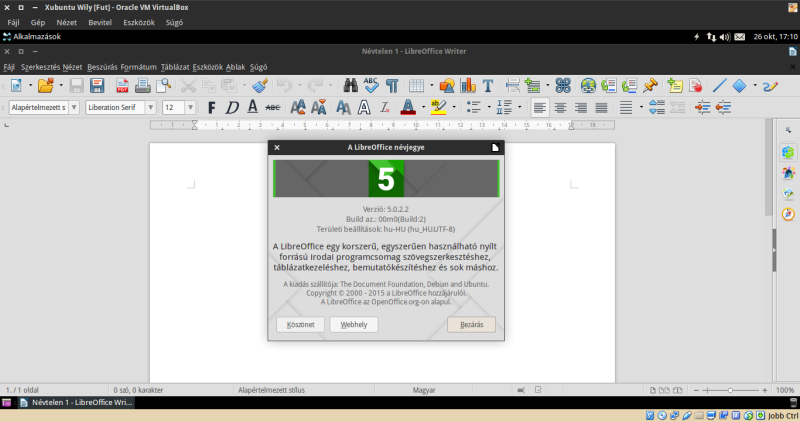Insert a comment (yellow note icon)
Image resolution: width=800 pixels, height=422 pixels.
[x=675, y=85]
